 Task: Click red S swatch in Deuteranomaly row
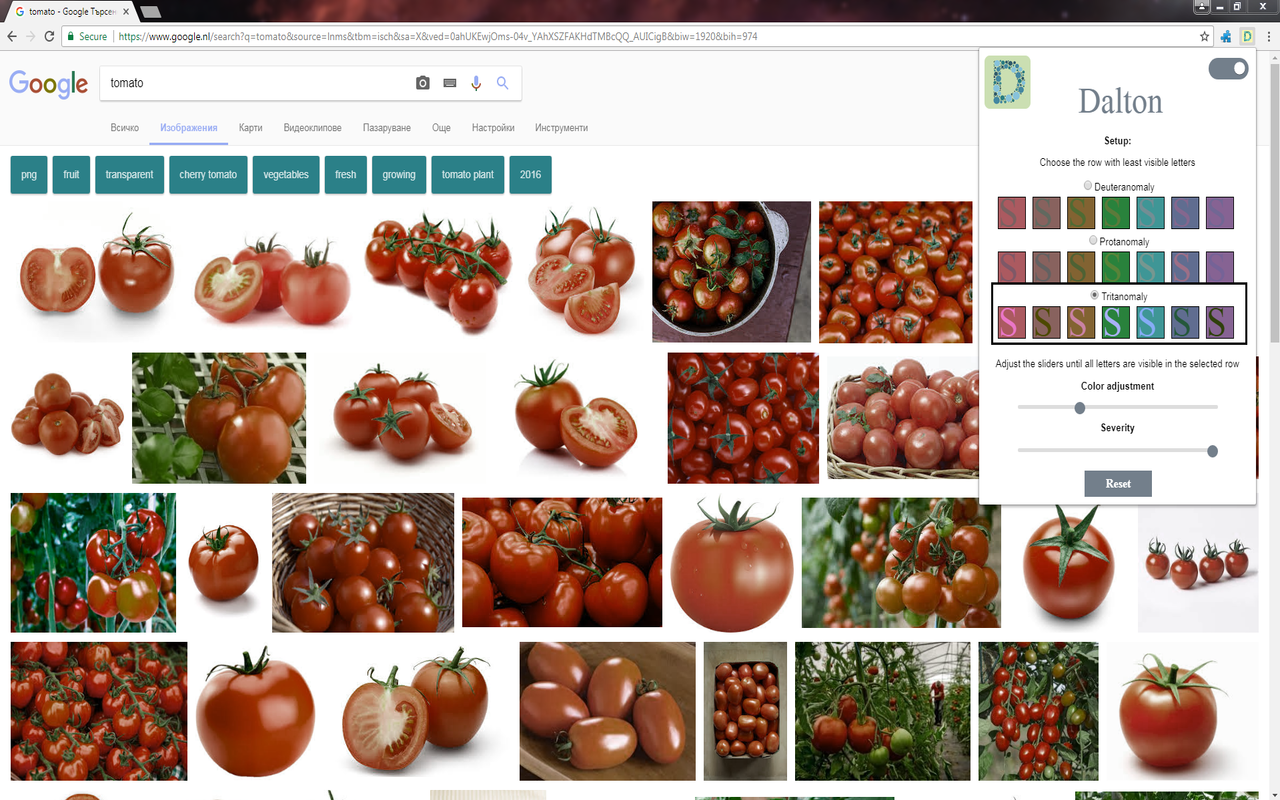(x=1012, y=212)
